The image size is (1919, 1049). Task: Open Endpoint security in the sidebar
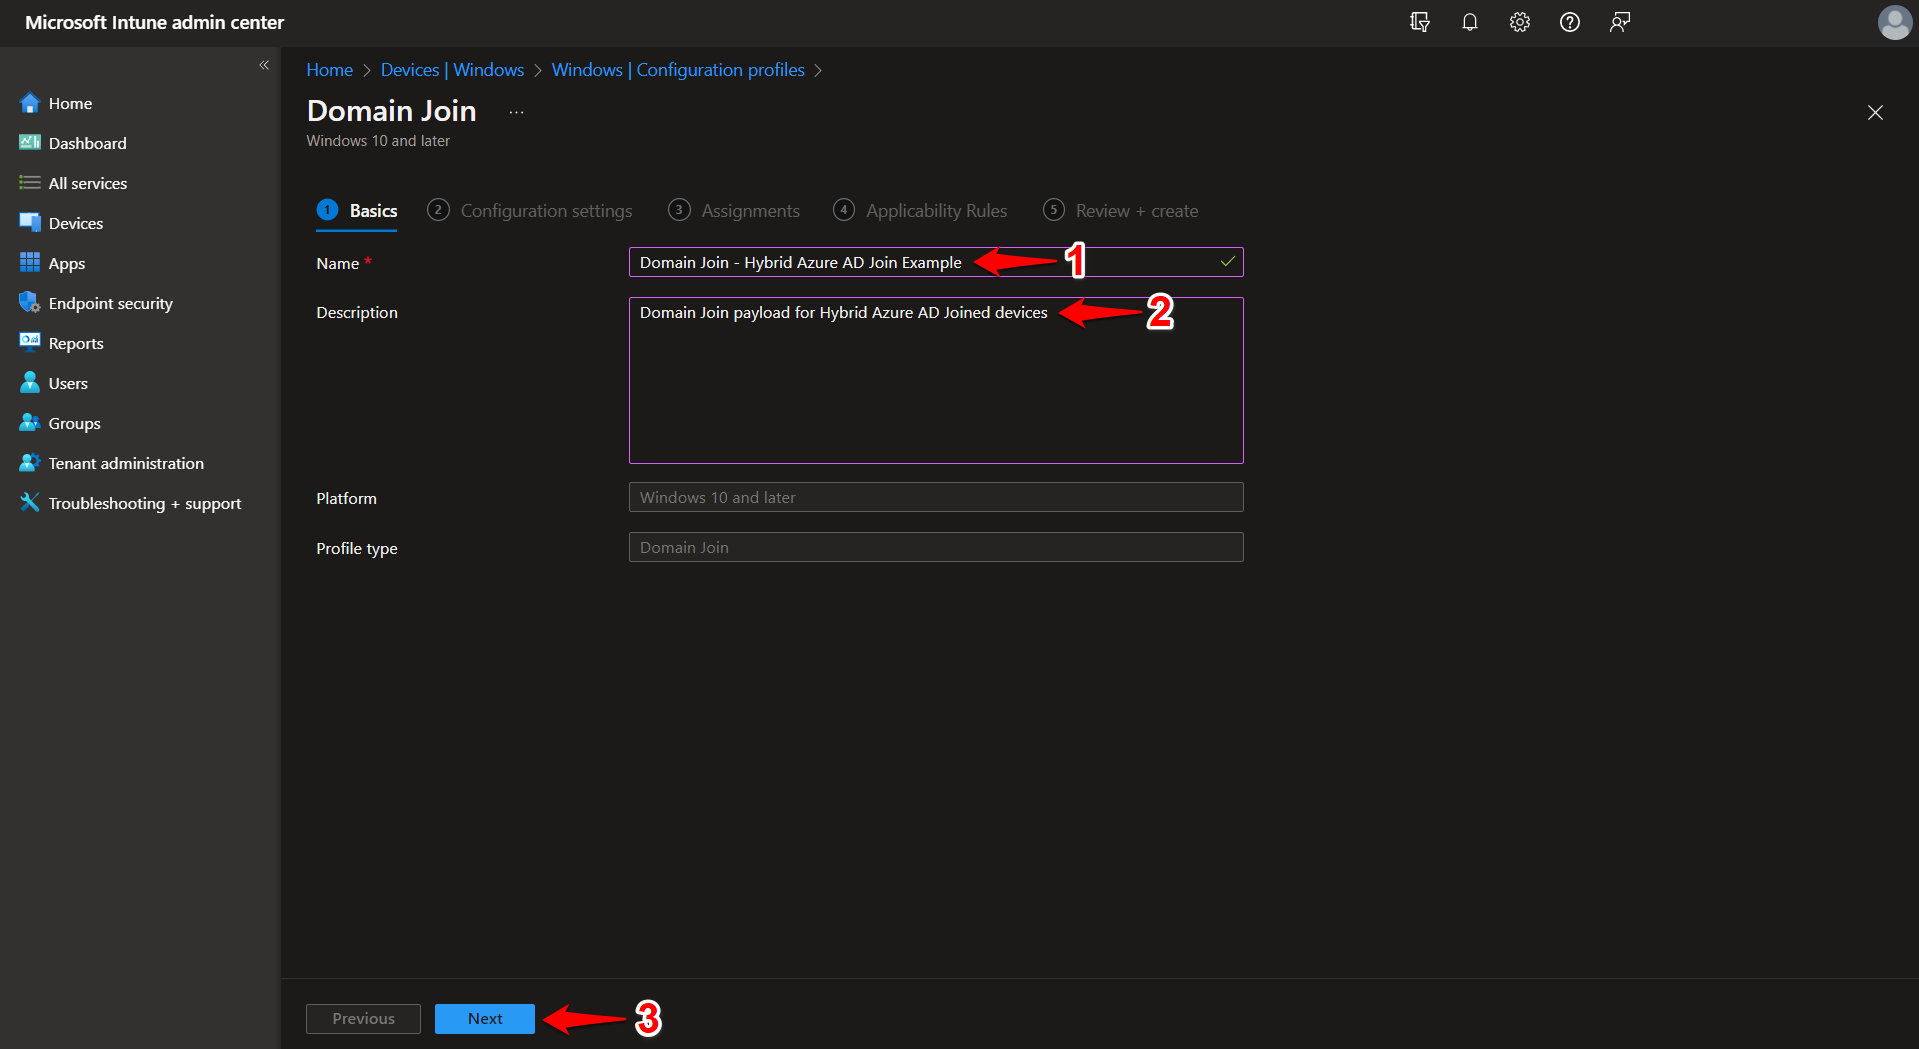click(x=109, y=302)
